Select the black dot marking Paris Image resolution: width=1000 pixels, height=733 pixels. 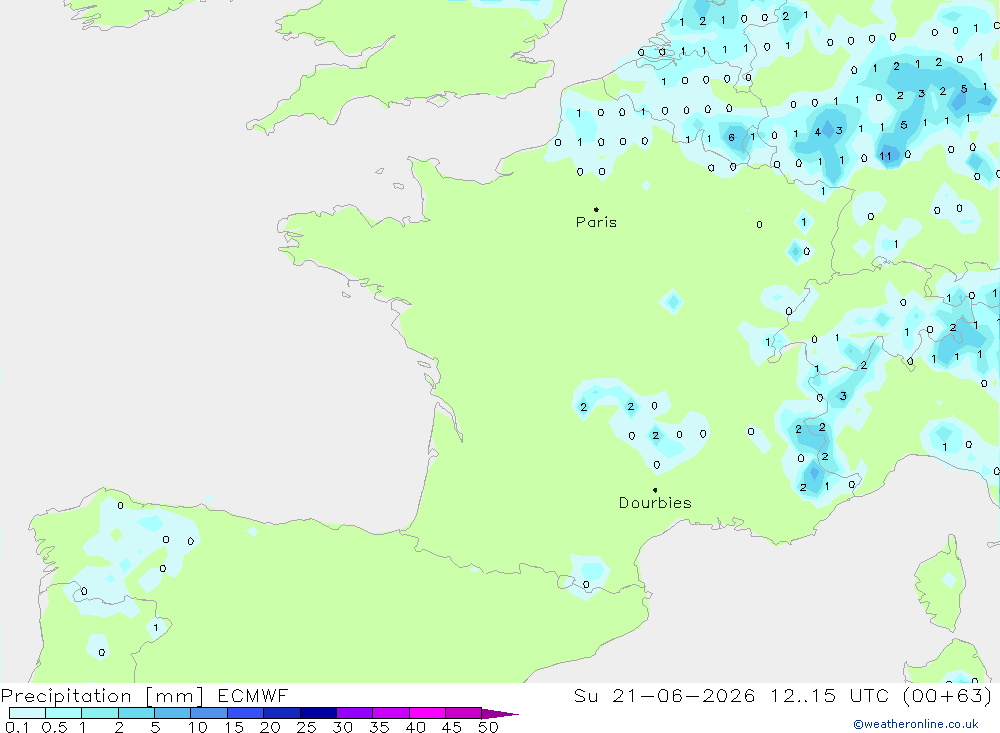click(x=596, y=209)
